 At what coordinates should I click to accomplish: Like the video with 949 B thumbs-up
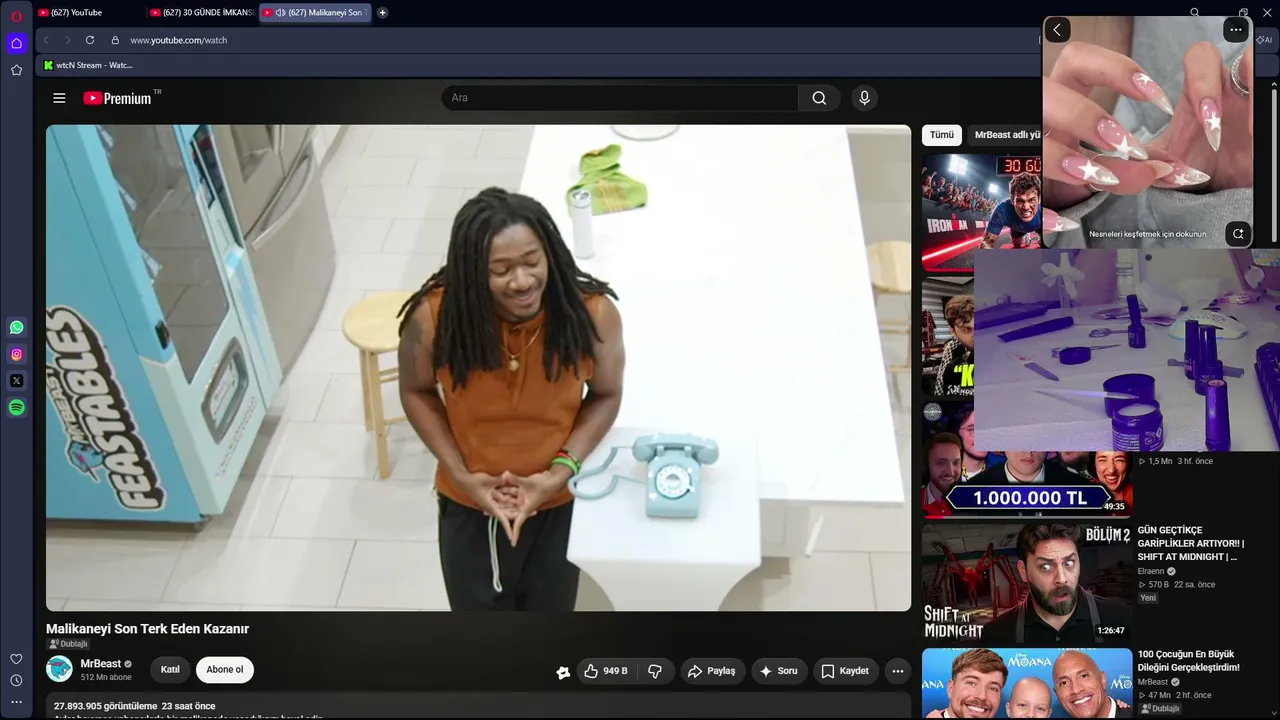(606, 671)
